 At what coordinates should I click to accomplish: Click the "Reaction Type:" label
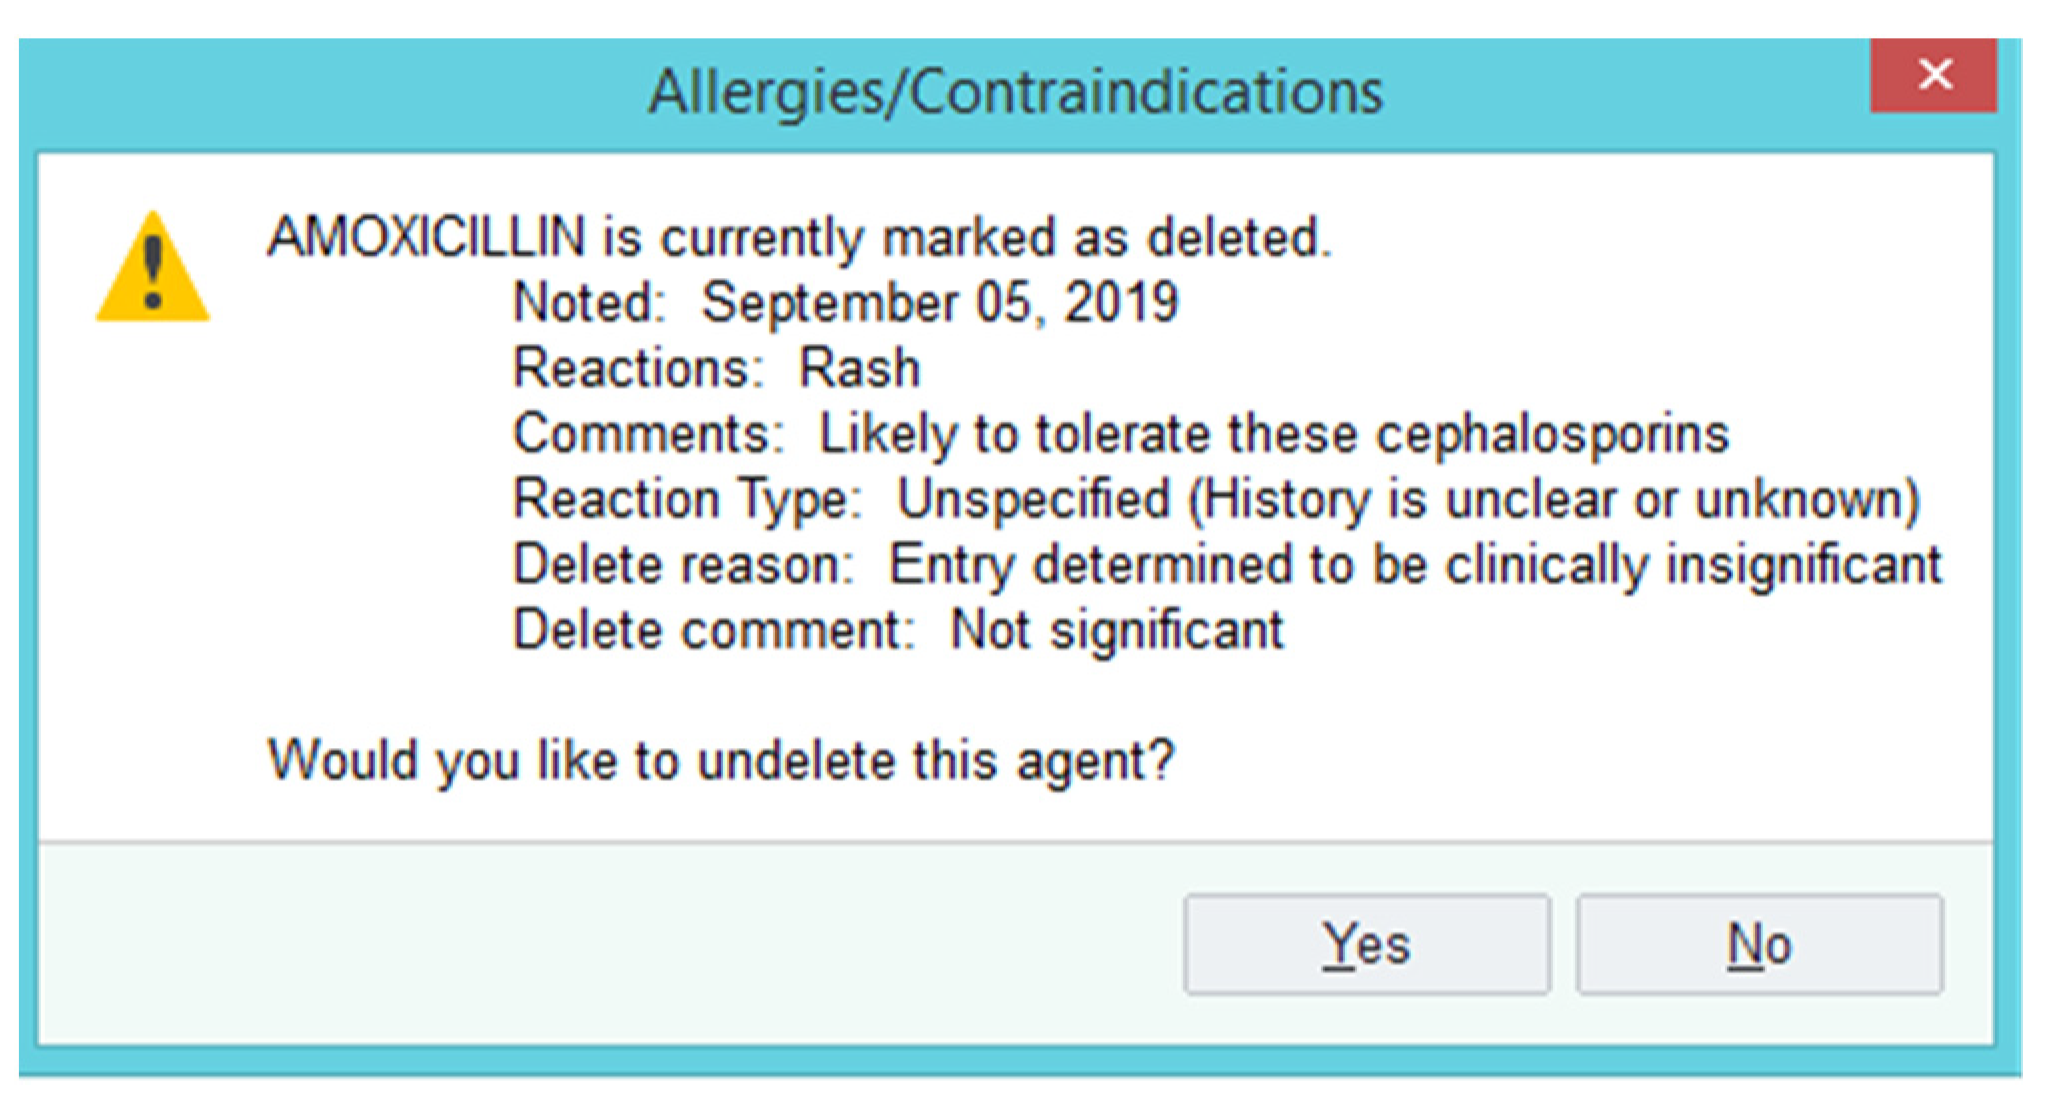point(687,499)
